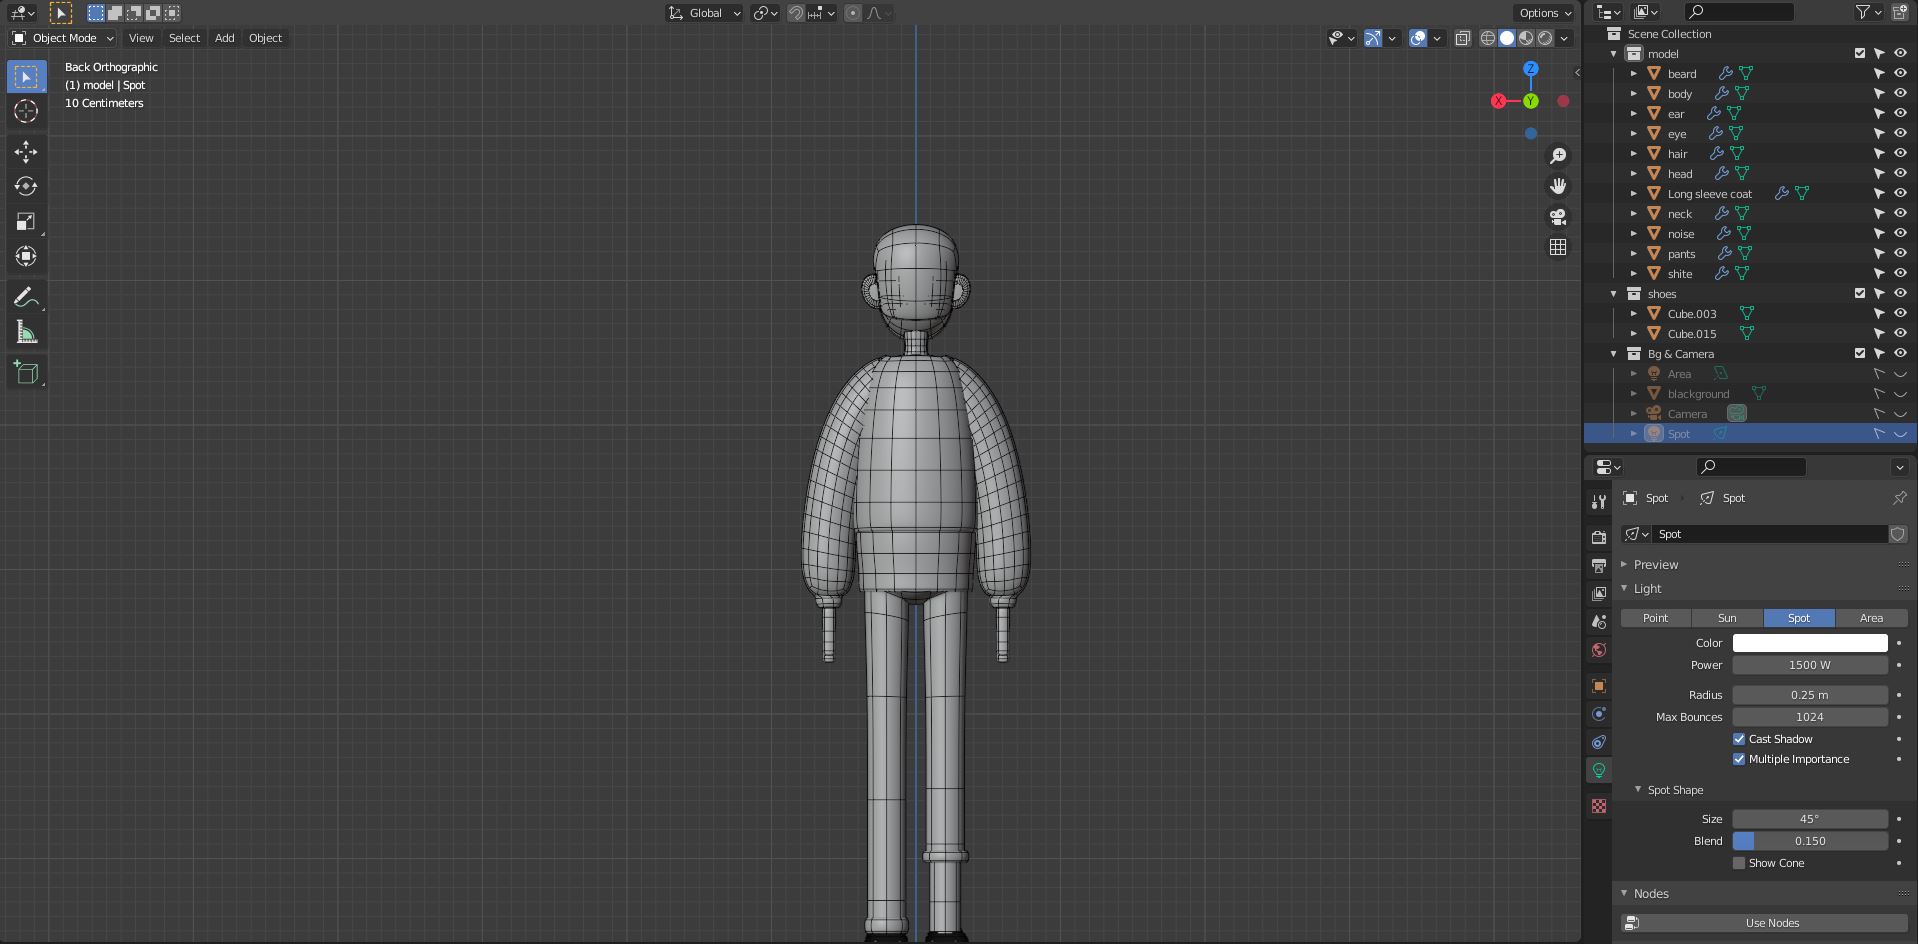Hide the beard object in the outliner
The width and height of the screenshot is (1918, 944).
[x=1900, y=73]
